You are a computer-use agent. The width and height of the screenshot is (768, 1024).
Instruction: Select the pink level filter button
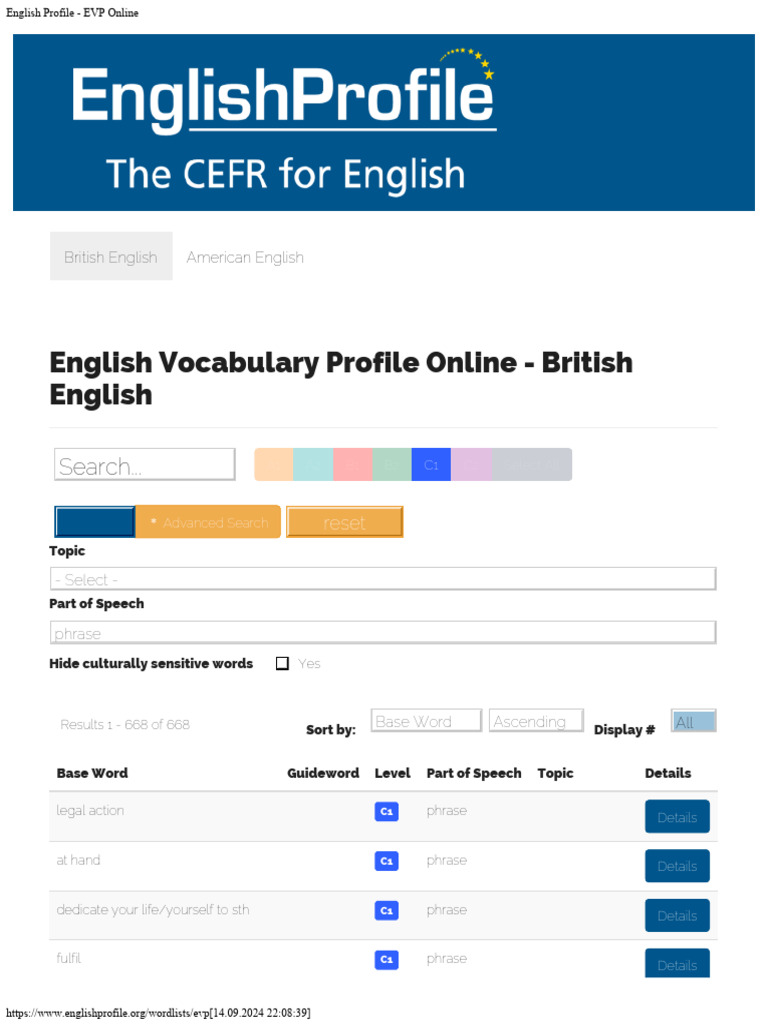tap(352, 465)
